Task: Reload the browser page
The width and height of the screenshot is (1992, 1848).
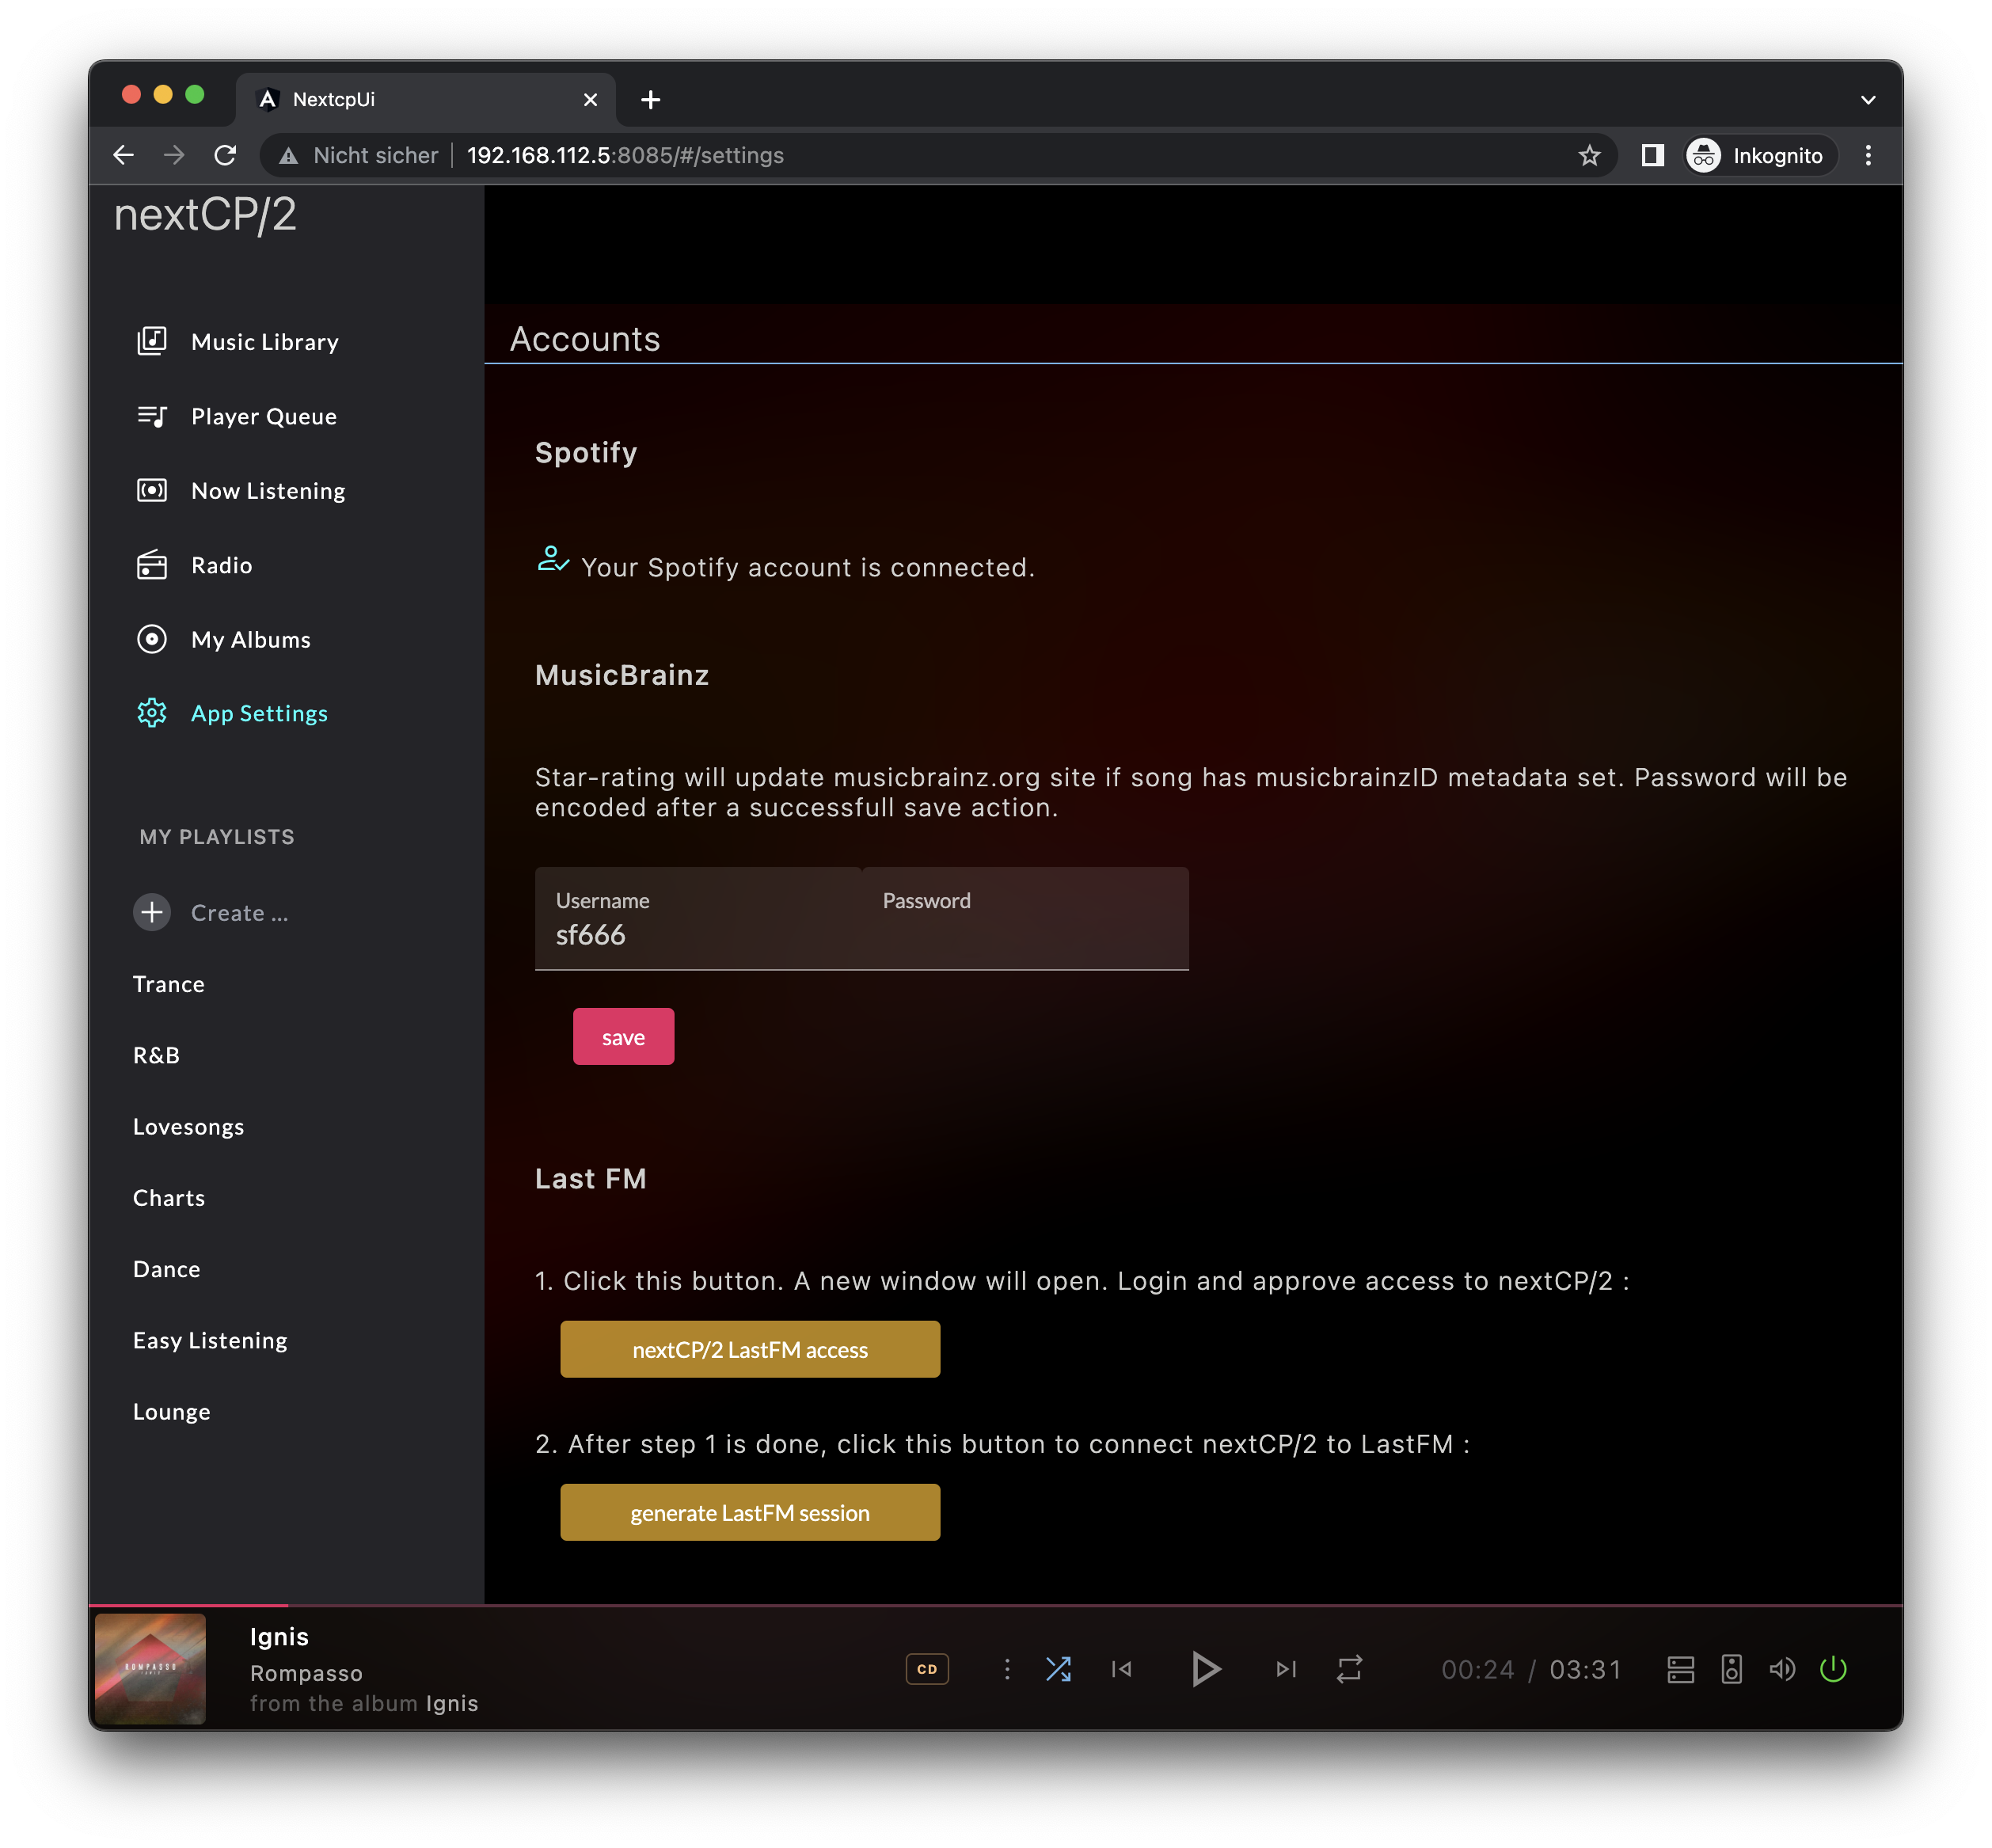Action: (x=226, y=155)
